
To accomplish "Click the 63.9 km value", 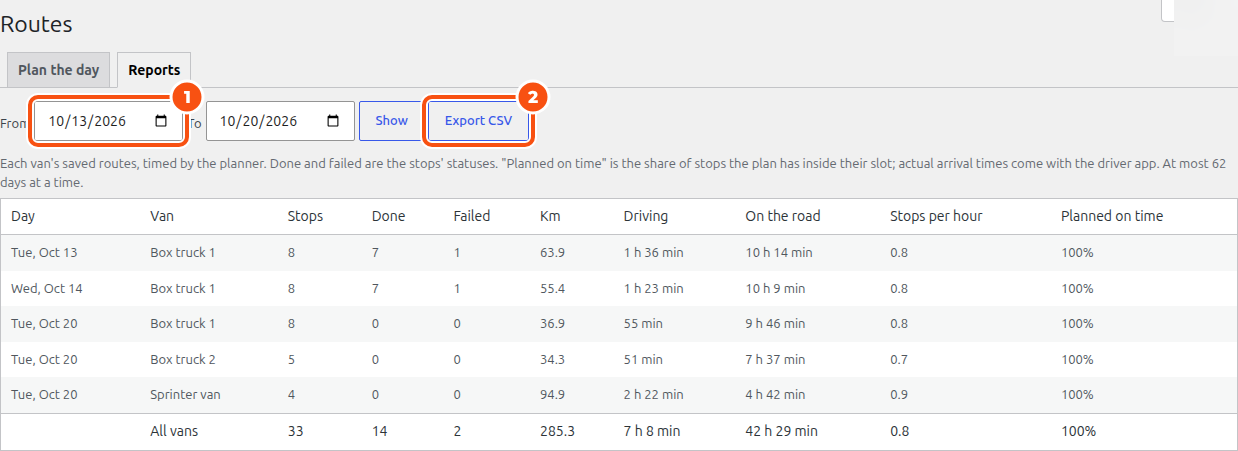I will pos(552,253).
